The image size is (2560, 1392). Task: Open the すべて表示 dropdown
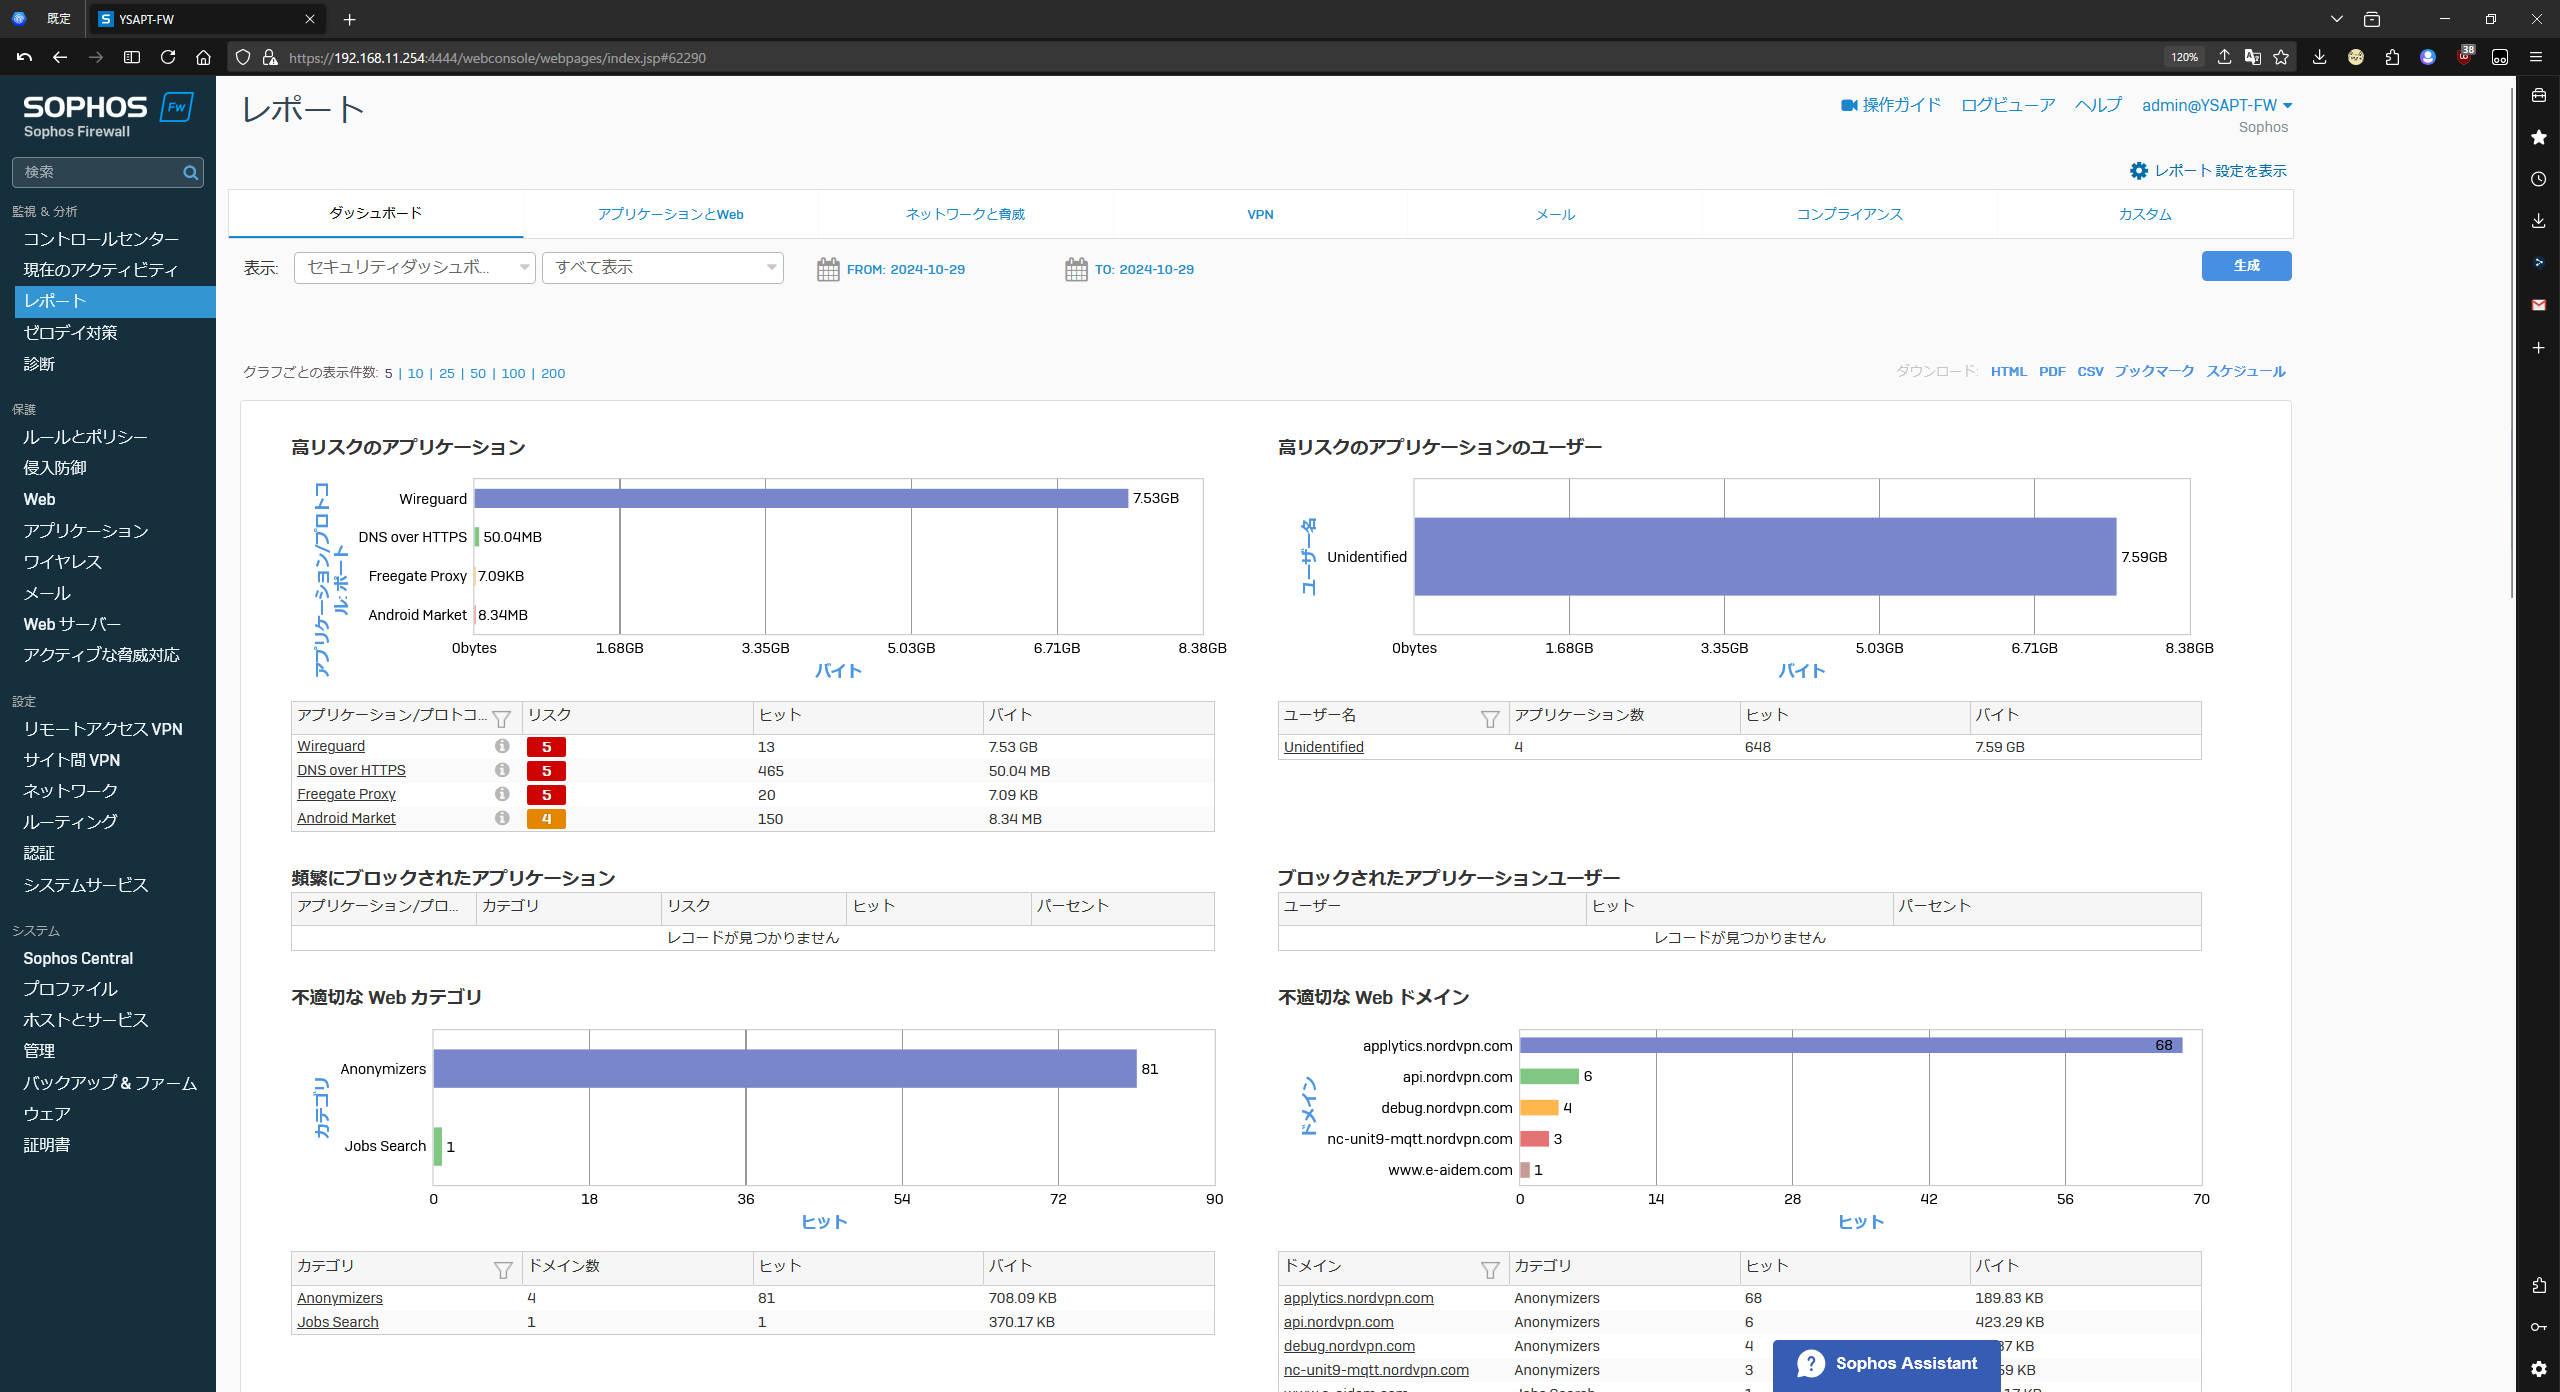click(662, 267)
